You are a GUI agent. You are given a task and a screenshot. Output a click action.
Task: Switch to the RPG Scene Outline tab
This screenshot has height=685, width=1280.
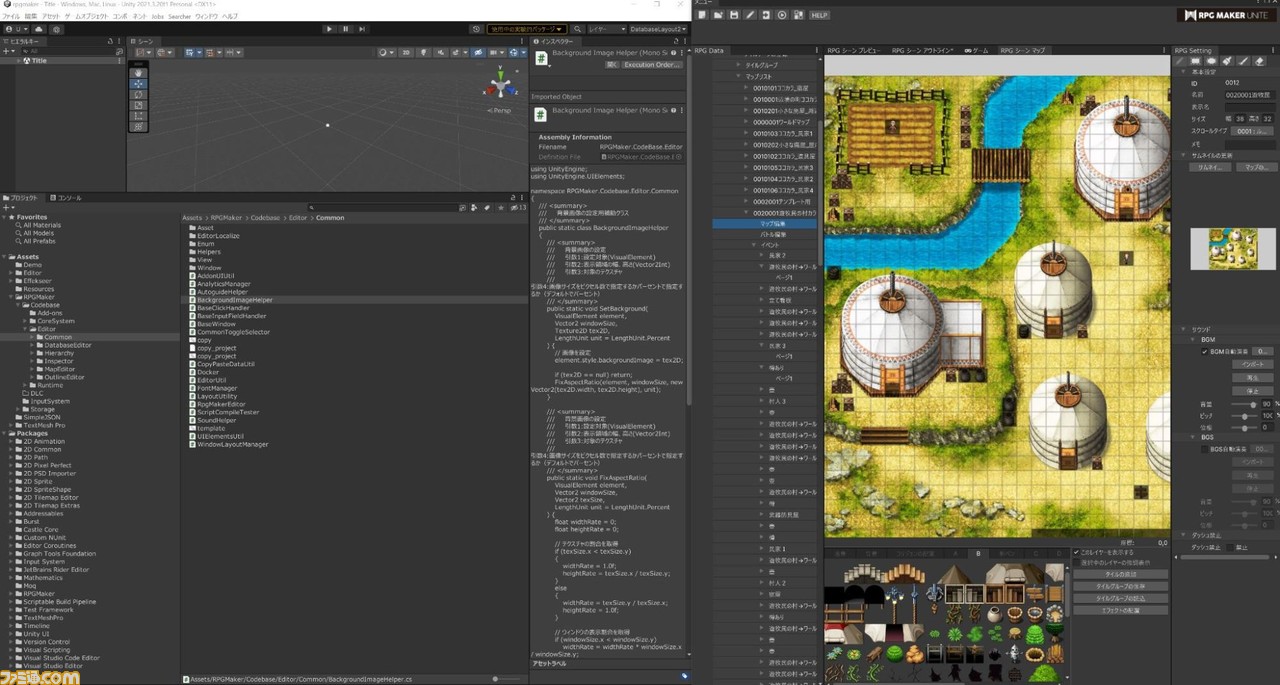923,49
